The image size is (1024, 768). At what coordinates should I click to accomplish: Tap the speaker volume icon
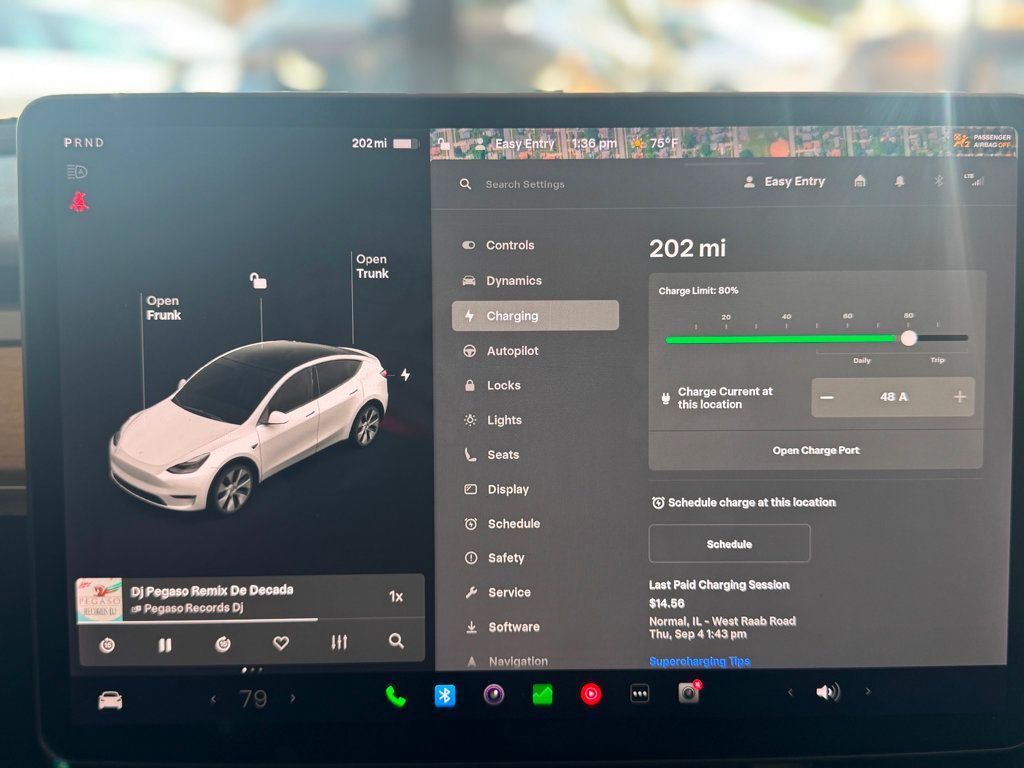[x=828, y=692]
